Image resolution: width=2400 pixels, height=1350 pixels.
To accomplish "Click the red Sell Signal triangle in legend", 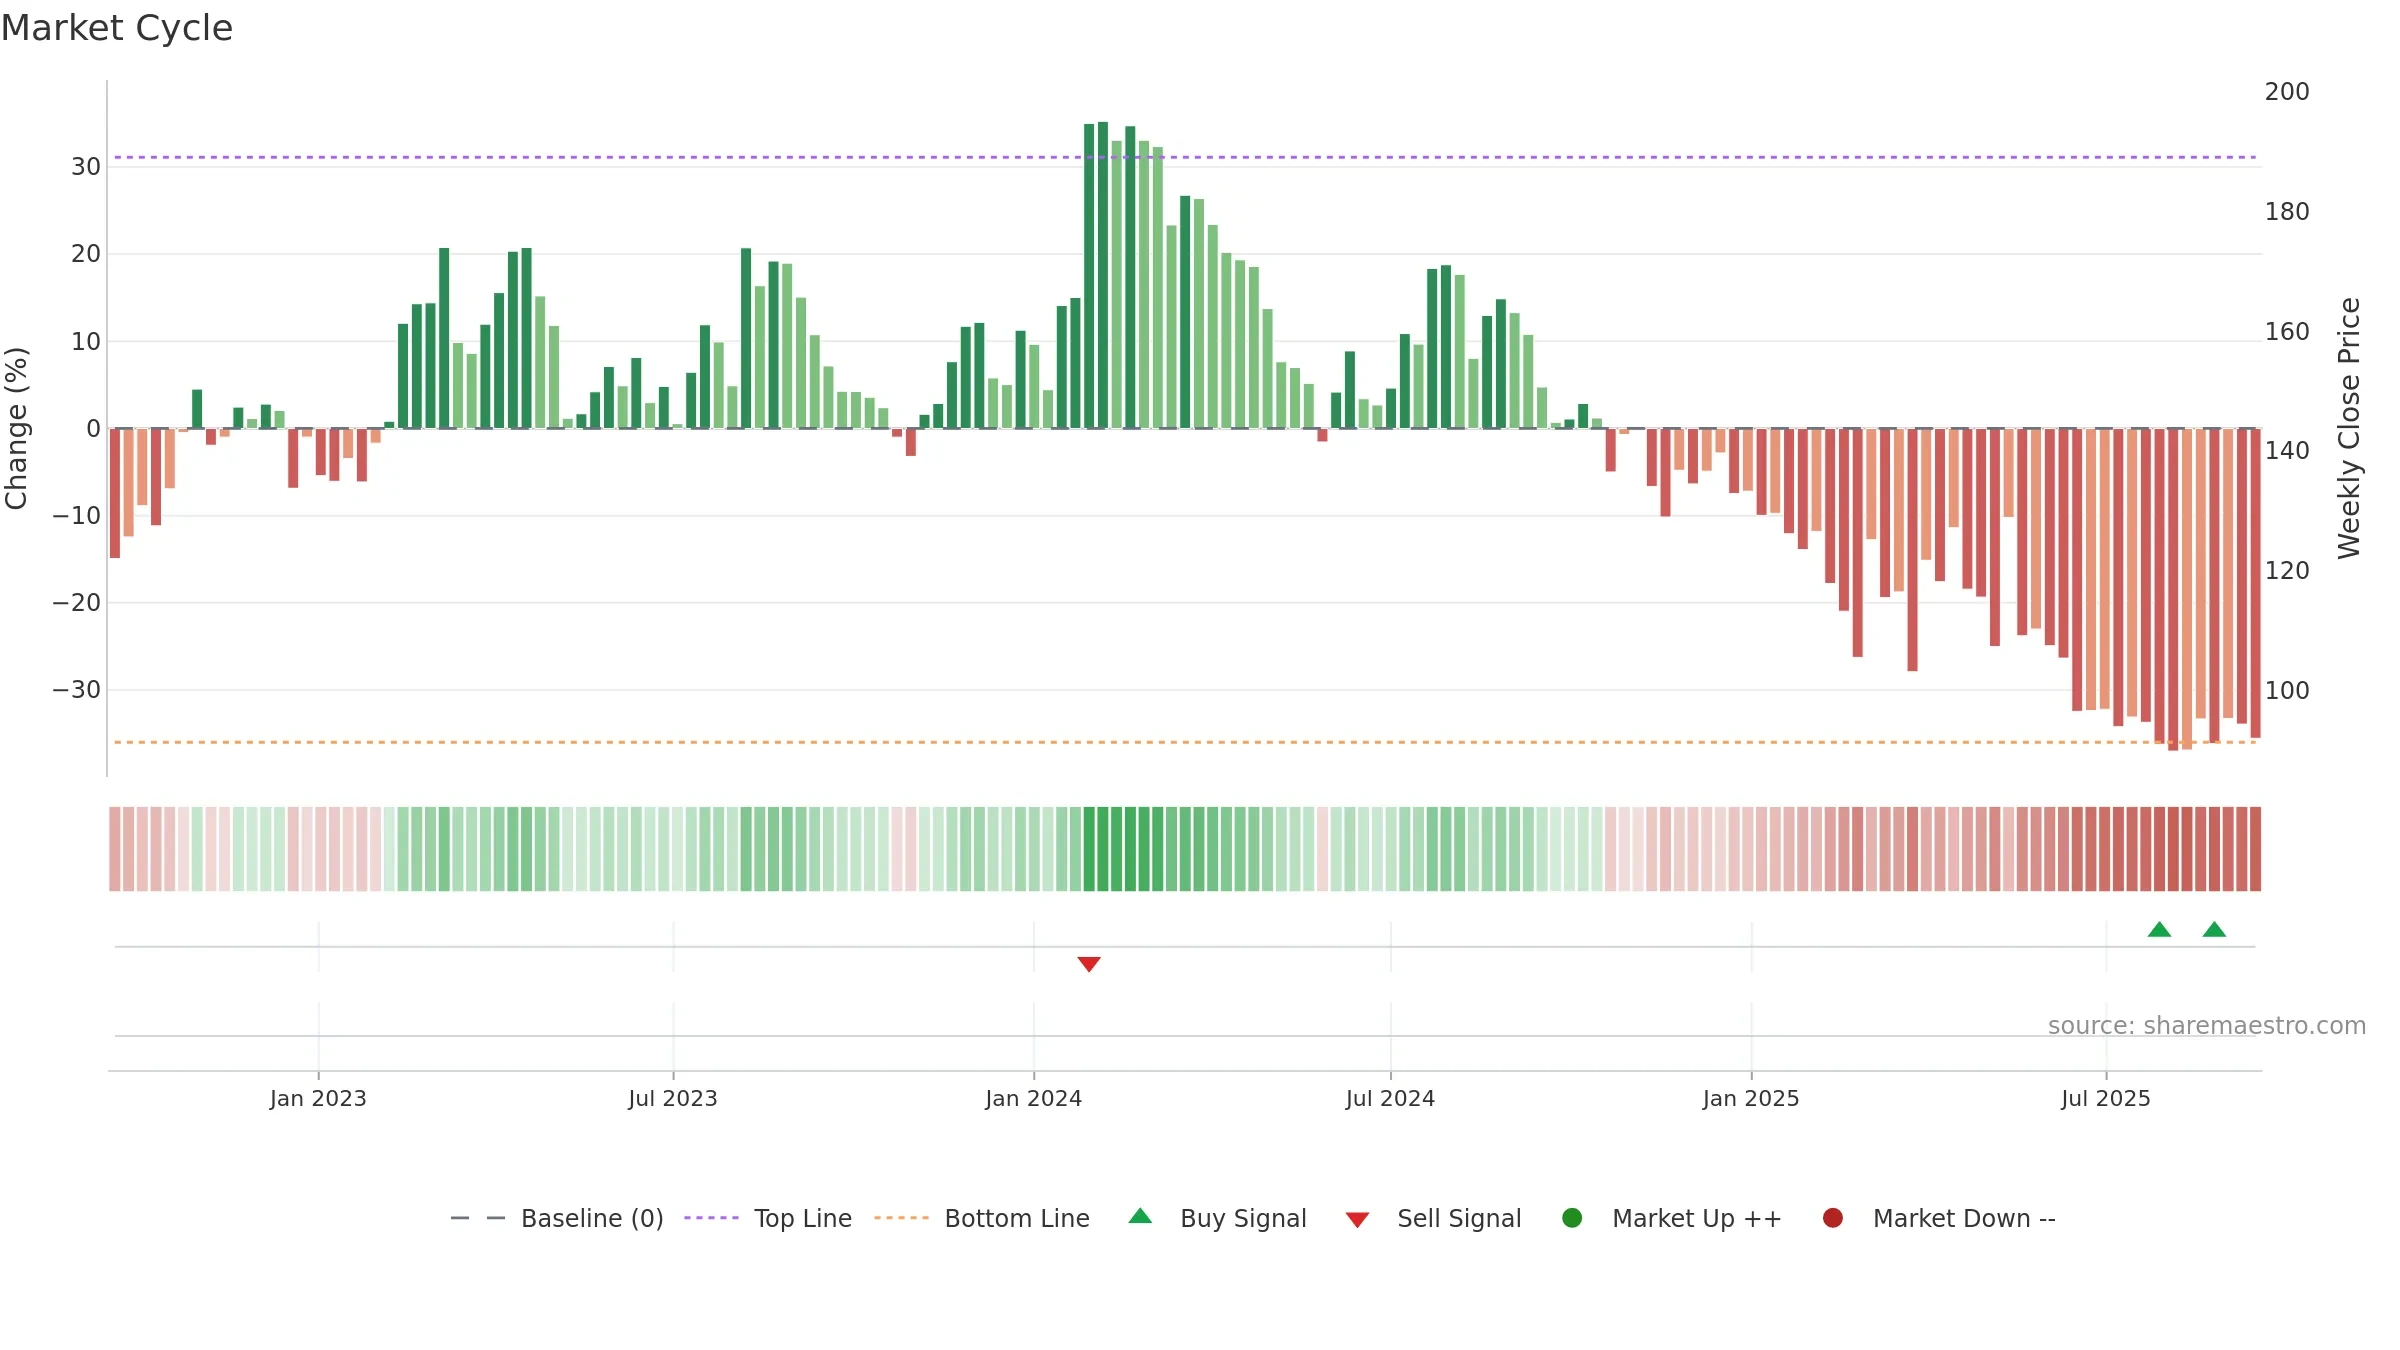I will [1357, 1220].
